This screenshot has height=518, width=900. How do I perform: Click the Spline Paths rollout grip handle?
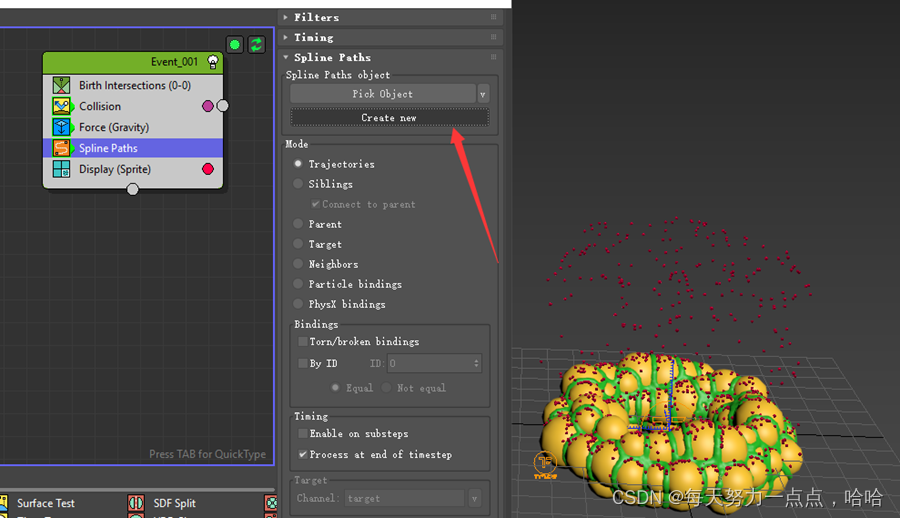494,57
